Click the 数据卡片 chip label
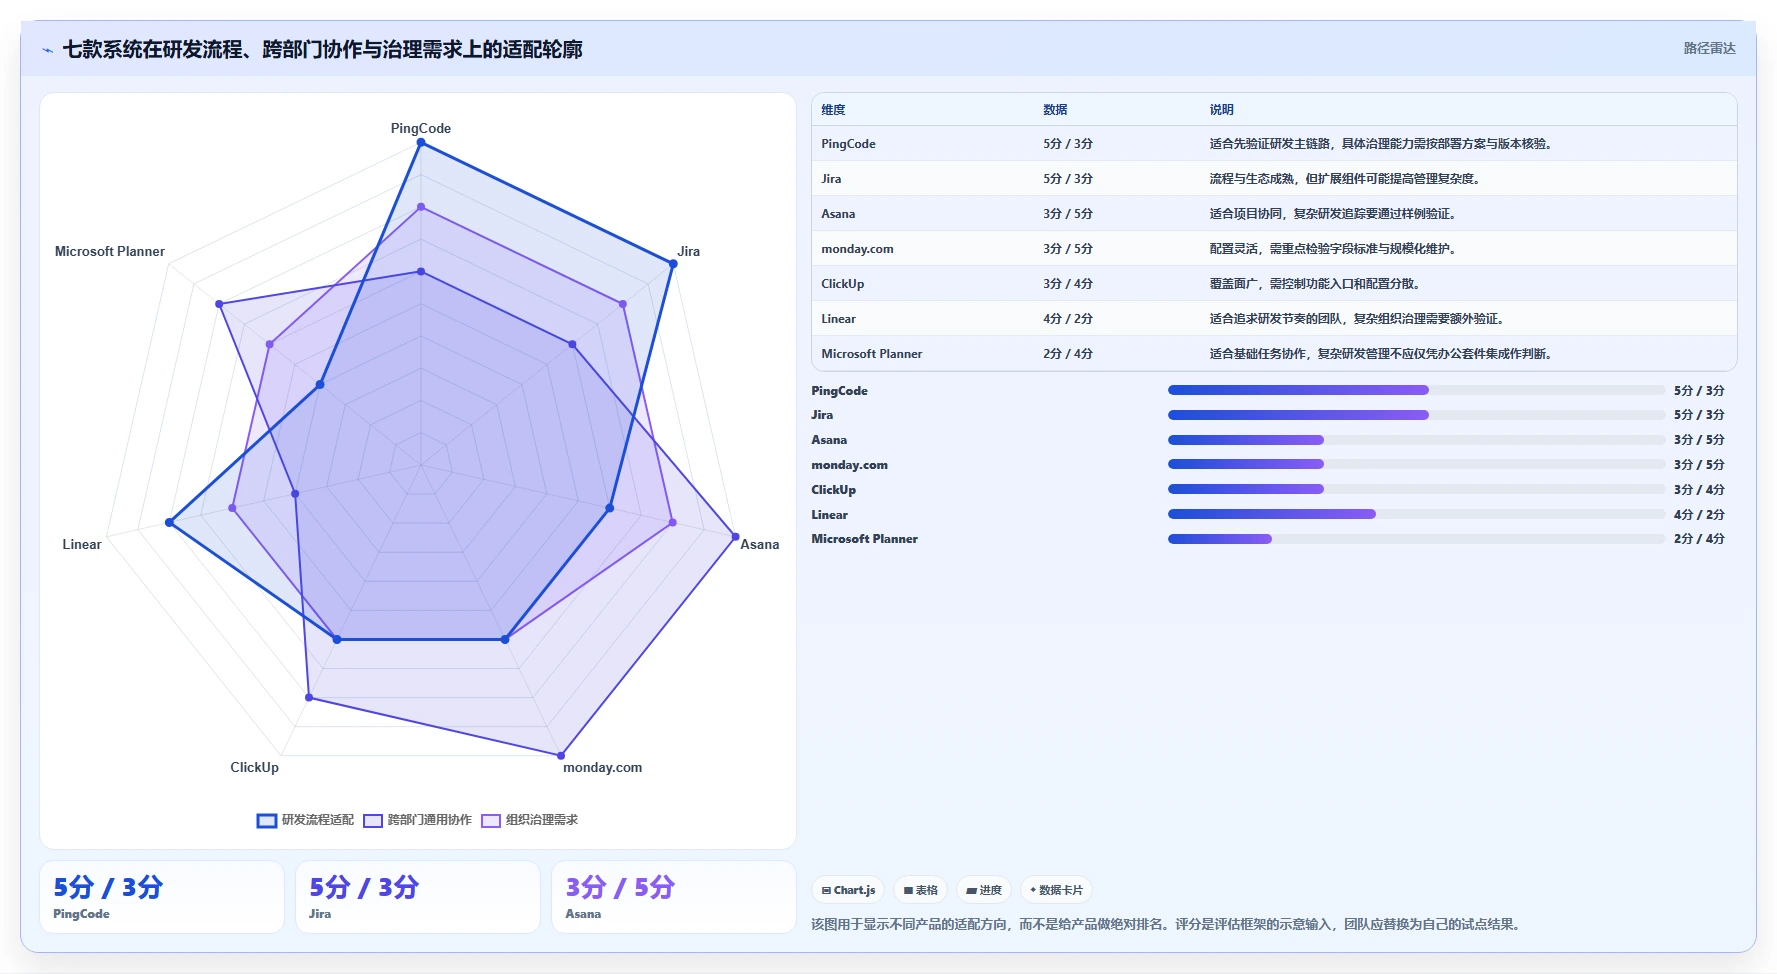This screenshot has height=974, width=1777. point(1061,890)
